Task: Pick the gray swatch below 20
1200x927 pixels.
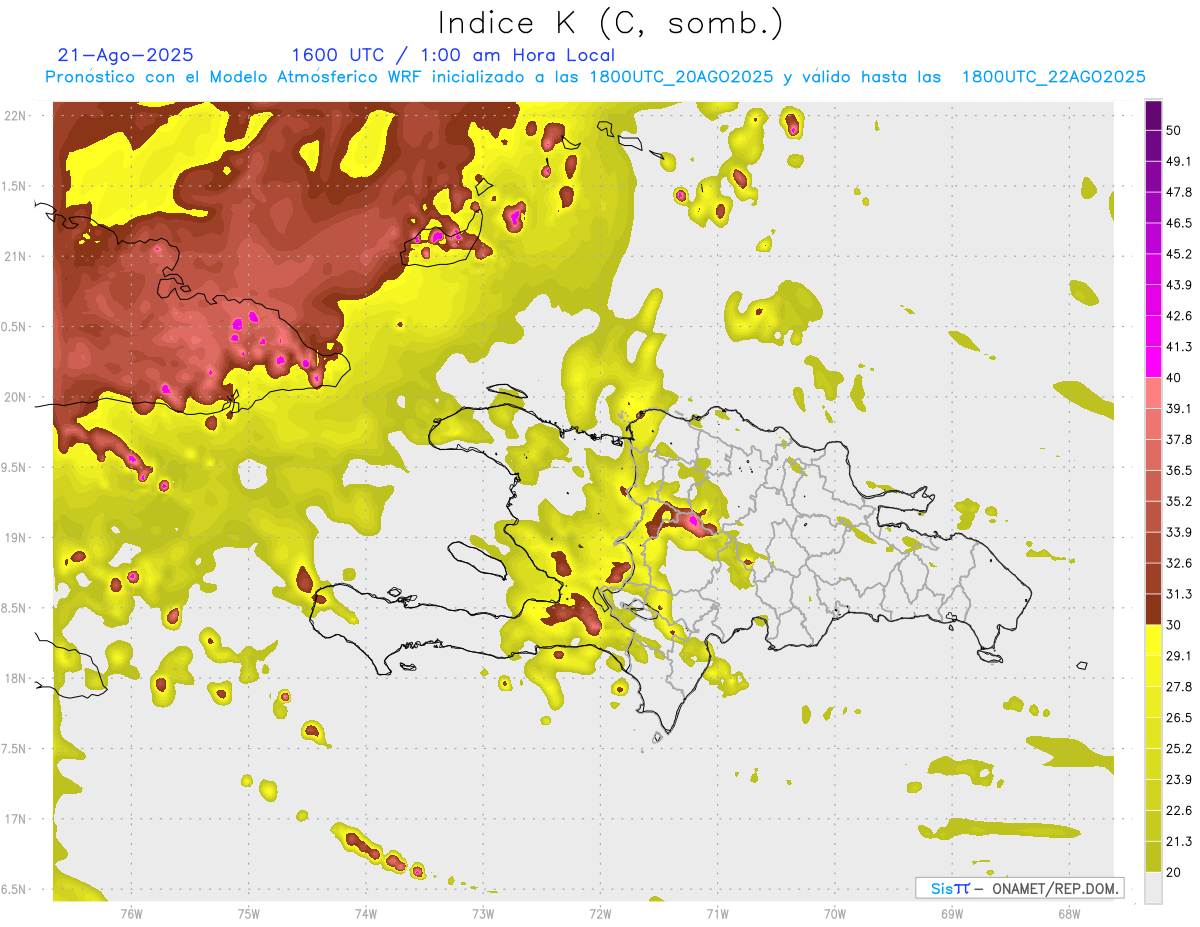Action: pyautogui.click(x=1153, y=888)
